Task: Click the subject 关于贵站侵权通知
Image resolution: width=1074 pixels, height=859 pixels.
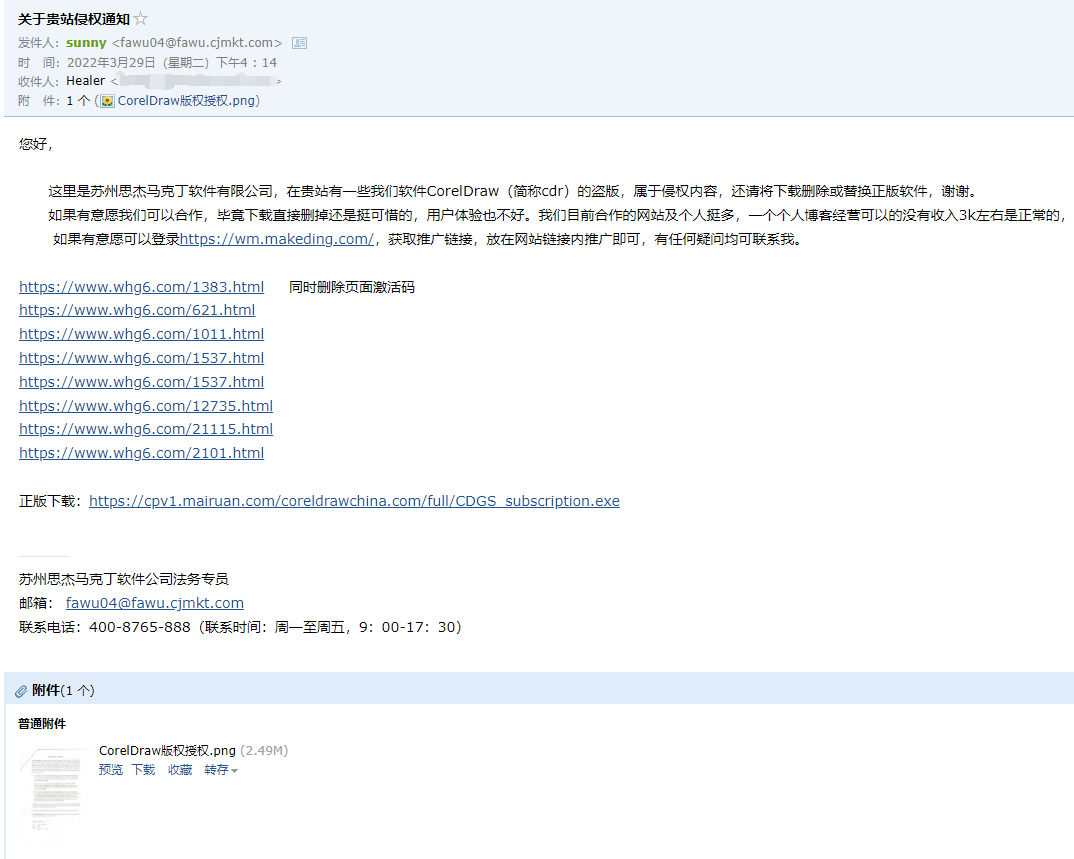Action: (74, 19)
